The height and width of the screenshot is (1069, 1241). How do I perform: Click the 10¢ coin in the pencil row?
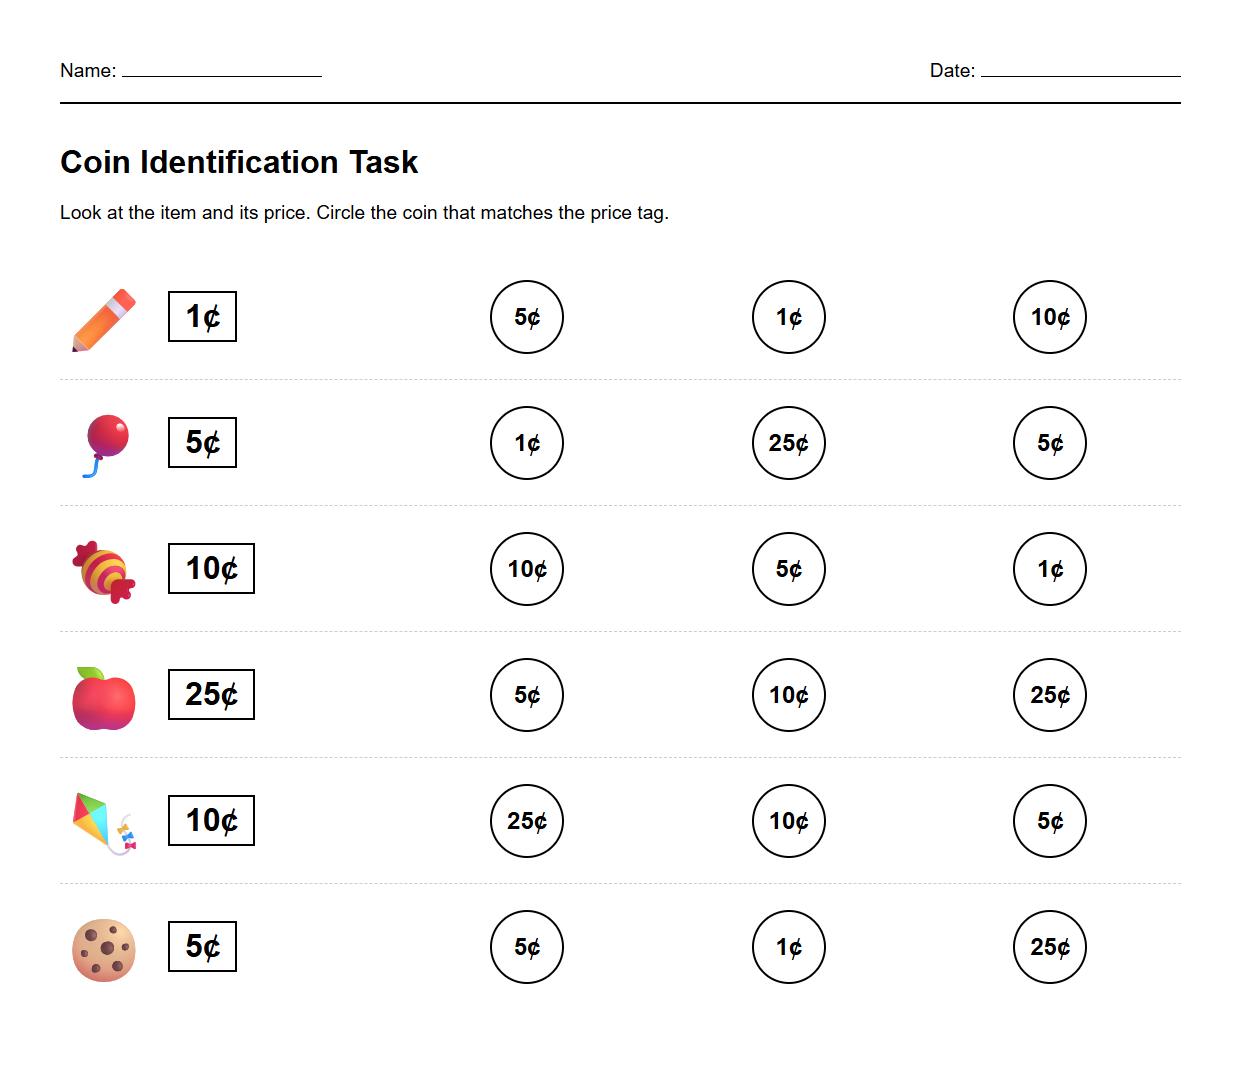click(1049, 317)
